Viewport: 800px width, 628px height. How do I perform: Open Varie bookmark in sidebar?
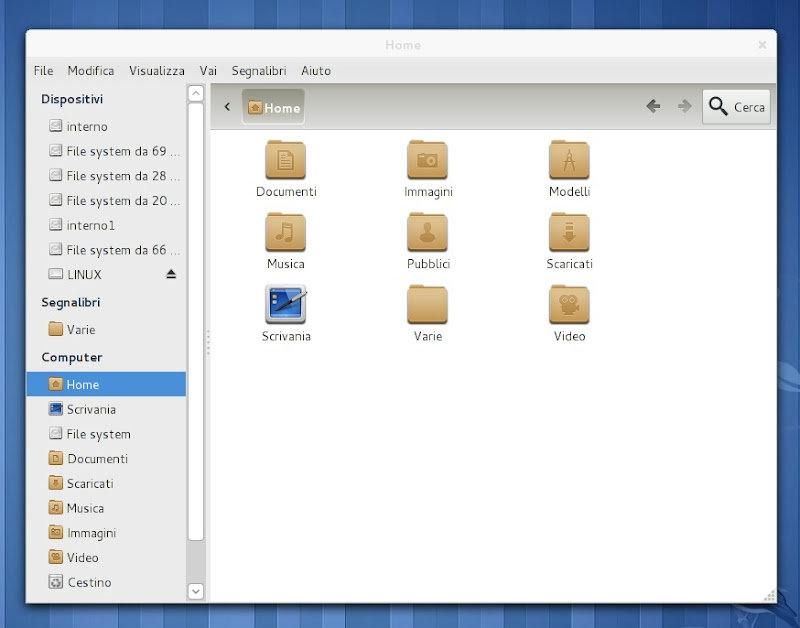point(106,330)
